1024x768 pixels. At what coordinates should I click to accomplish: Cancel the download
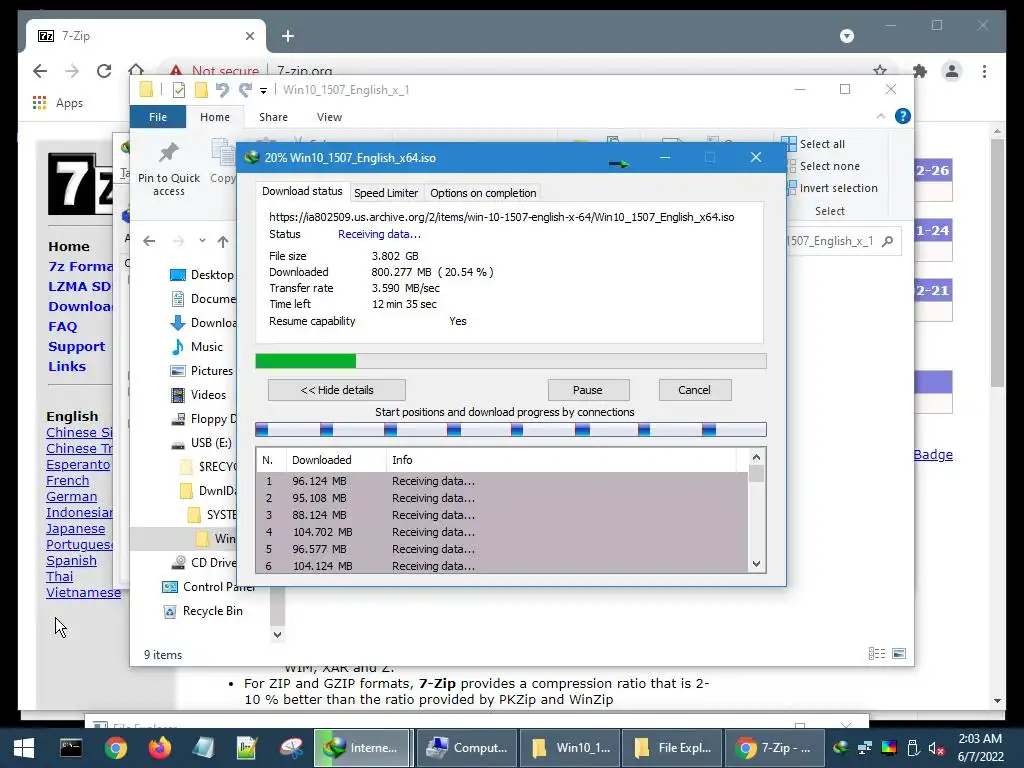(695, 390)
